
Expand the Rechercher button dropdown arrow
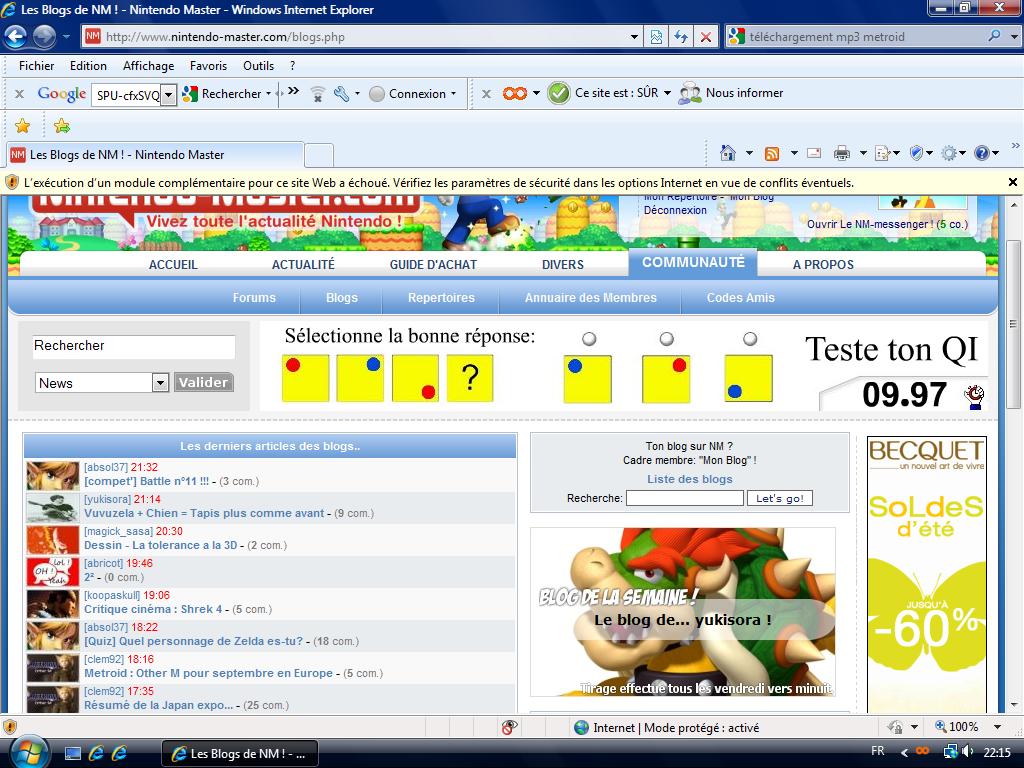(x=268, y=93)
